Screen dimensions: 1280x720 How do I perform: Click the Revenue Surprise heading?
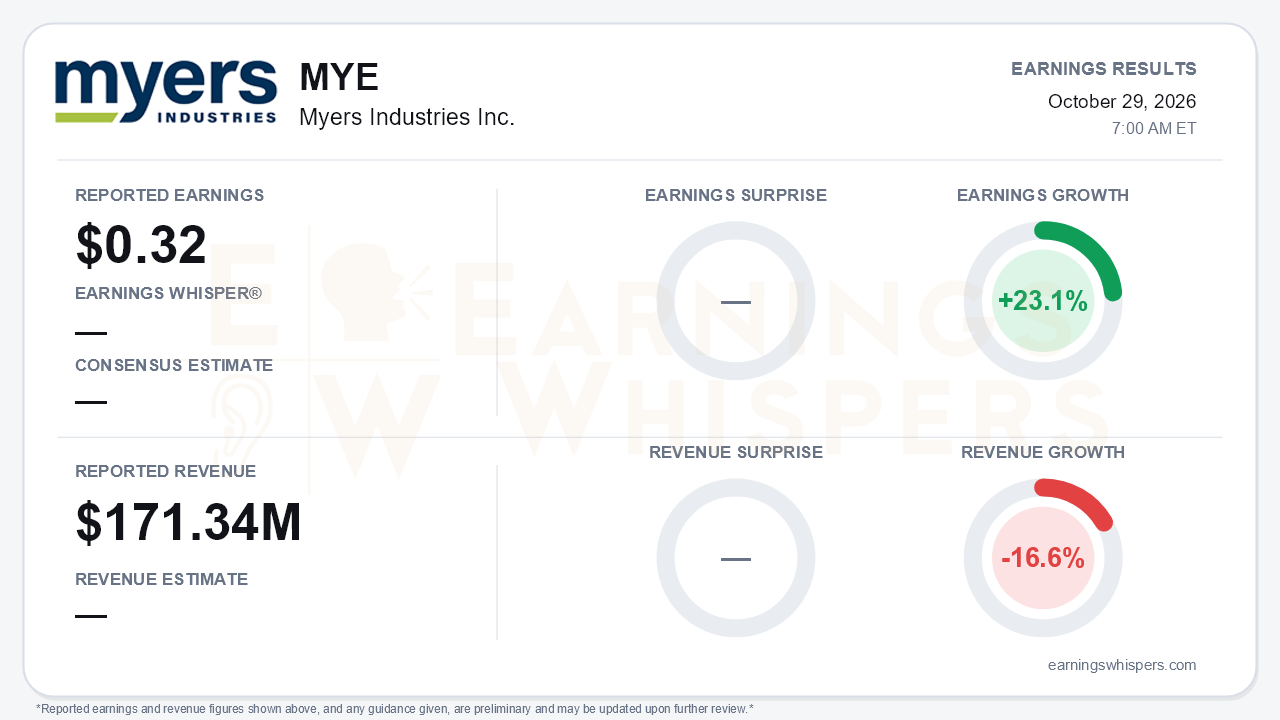coord(736,452)
